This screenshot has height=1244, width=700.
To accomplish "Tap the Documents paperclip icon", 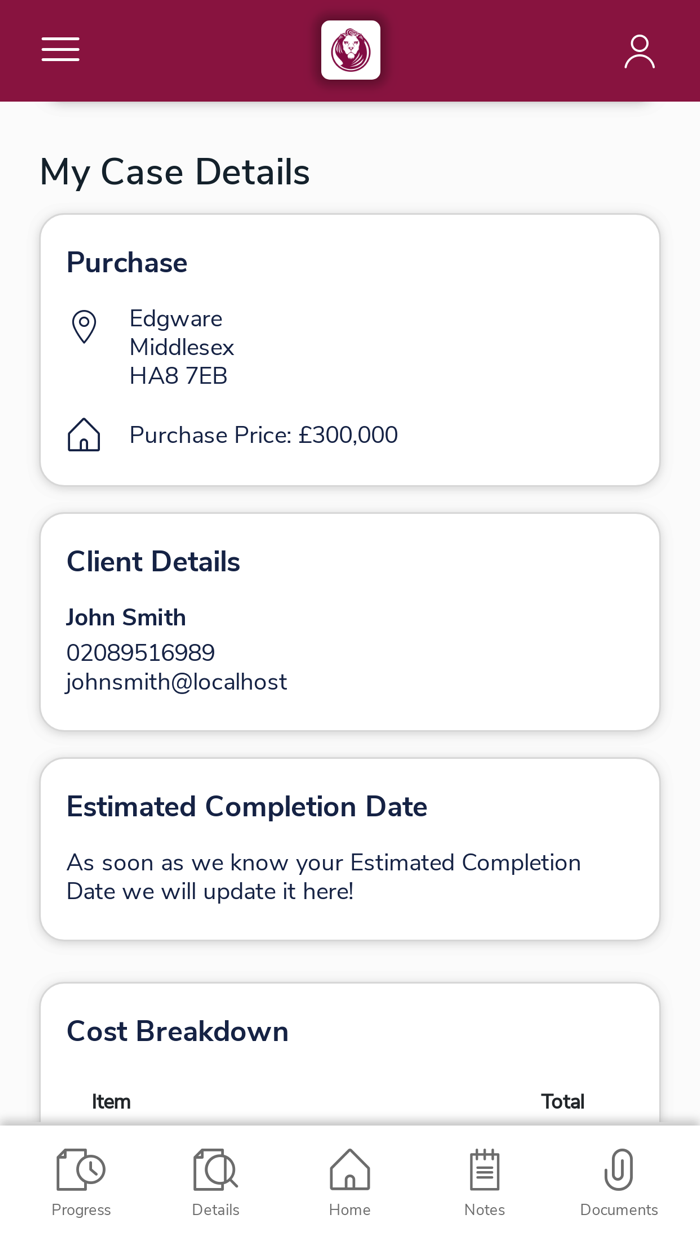I will click(x=619, y=1169).
